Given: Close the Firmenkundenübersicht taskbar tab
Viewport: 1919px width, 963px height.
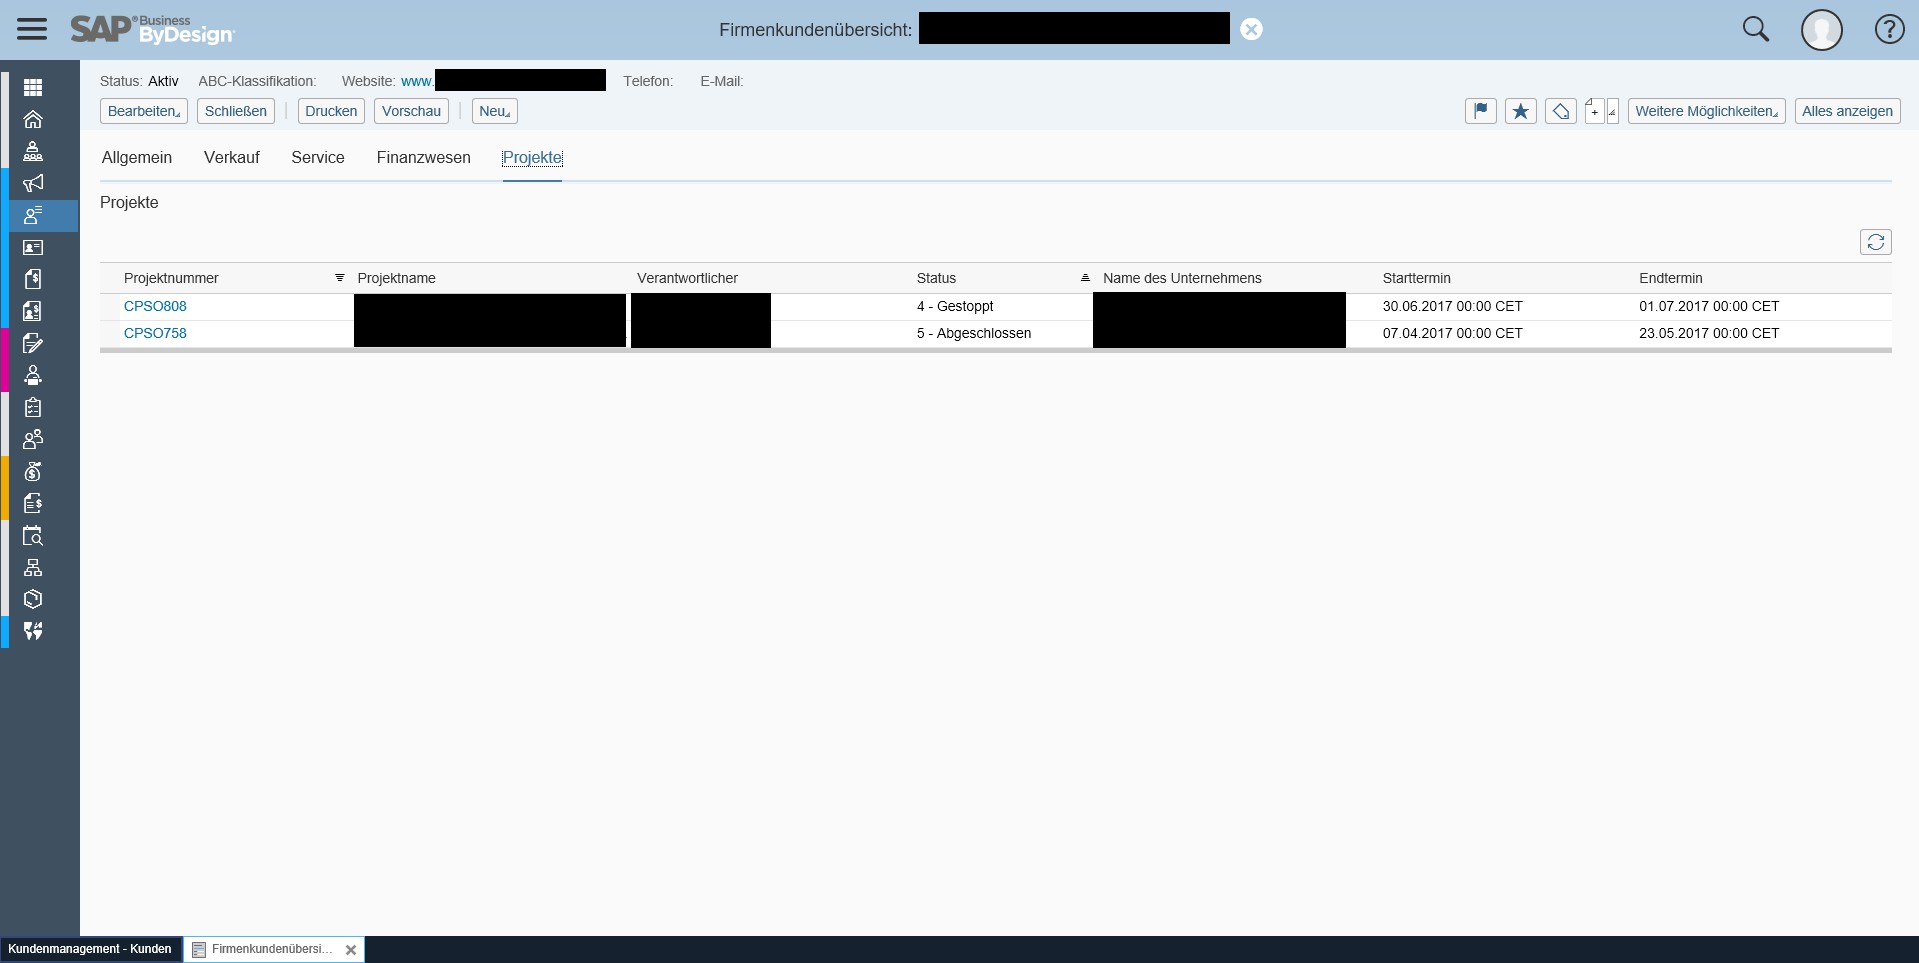Looking at the screenshot, I should click(351, 950).
